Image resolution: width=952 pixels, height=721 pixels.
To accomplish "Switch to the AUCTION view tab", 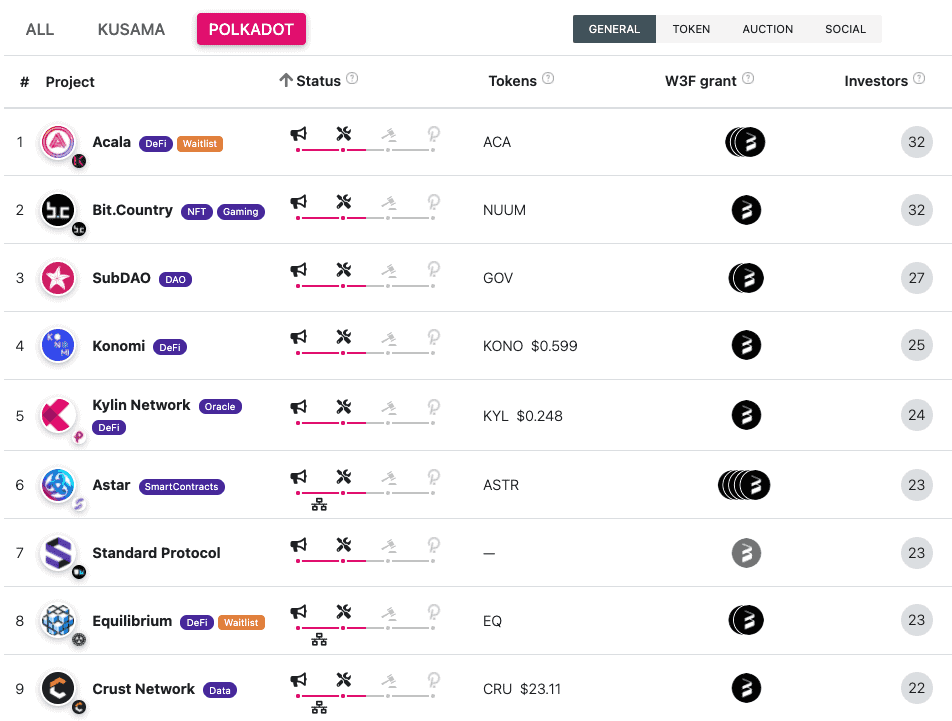I will coord(768,29).
